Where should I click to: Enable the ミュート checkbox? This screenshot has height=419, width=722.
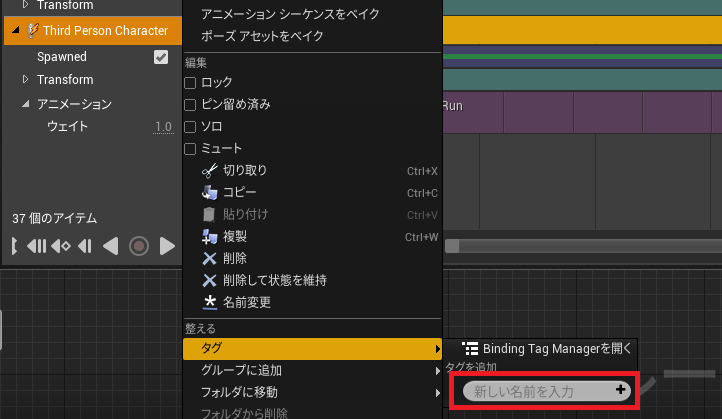[x=190, y=149]
